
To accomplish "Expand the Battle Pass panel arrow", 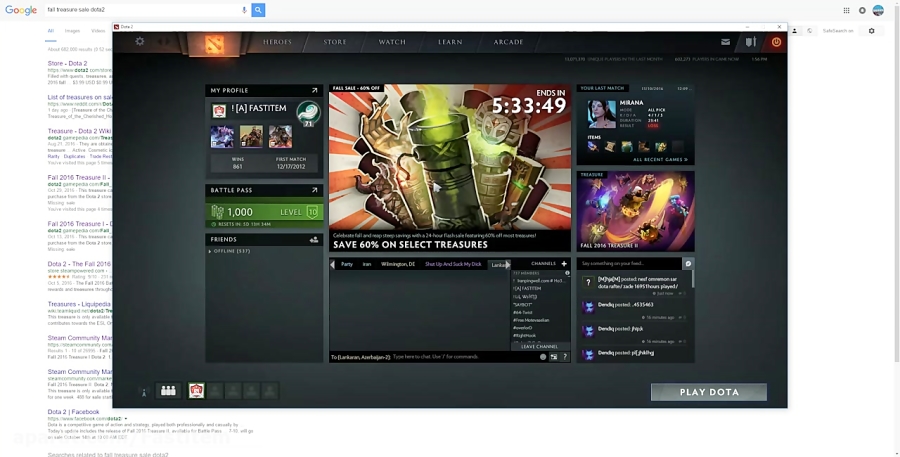I will coord(314,189).
